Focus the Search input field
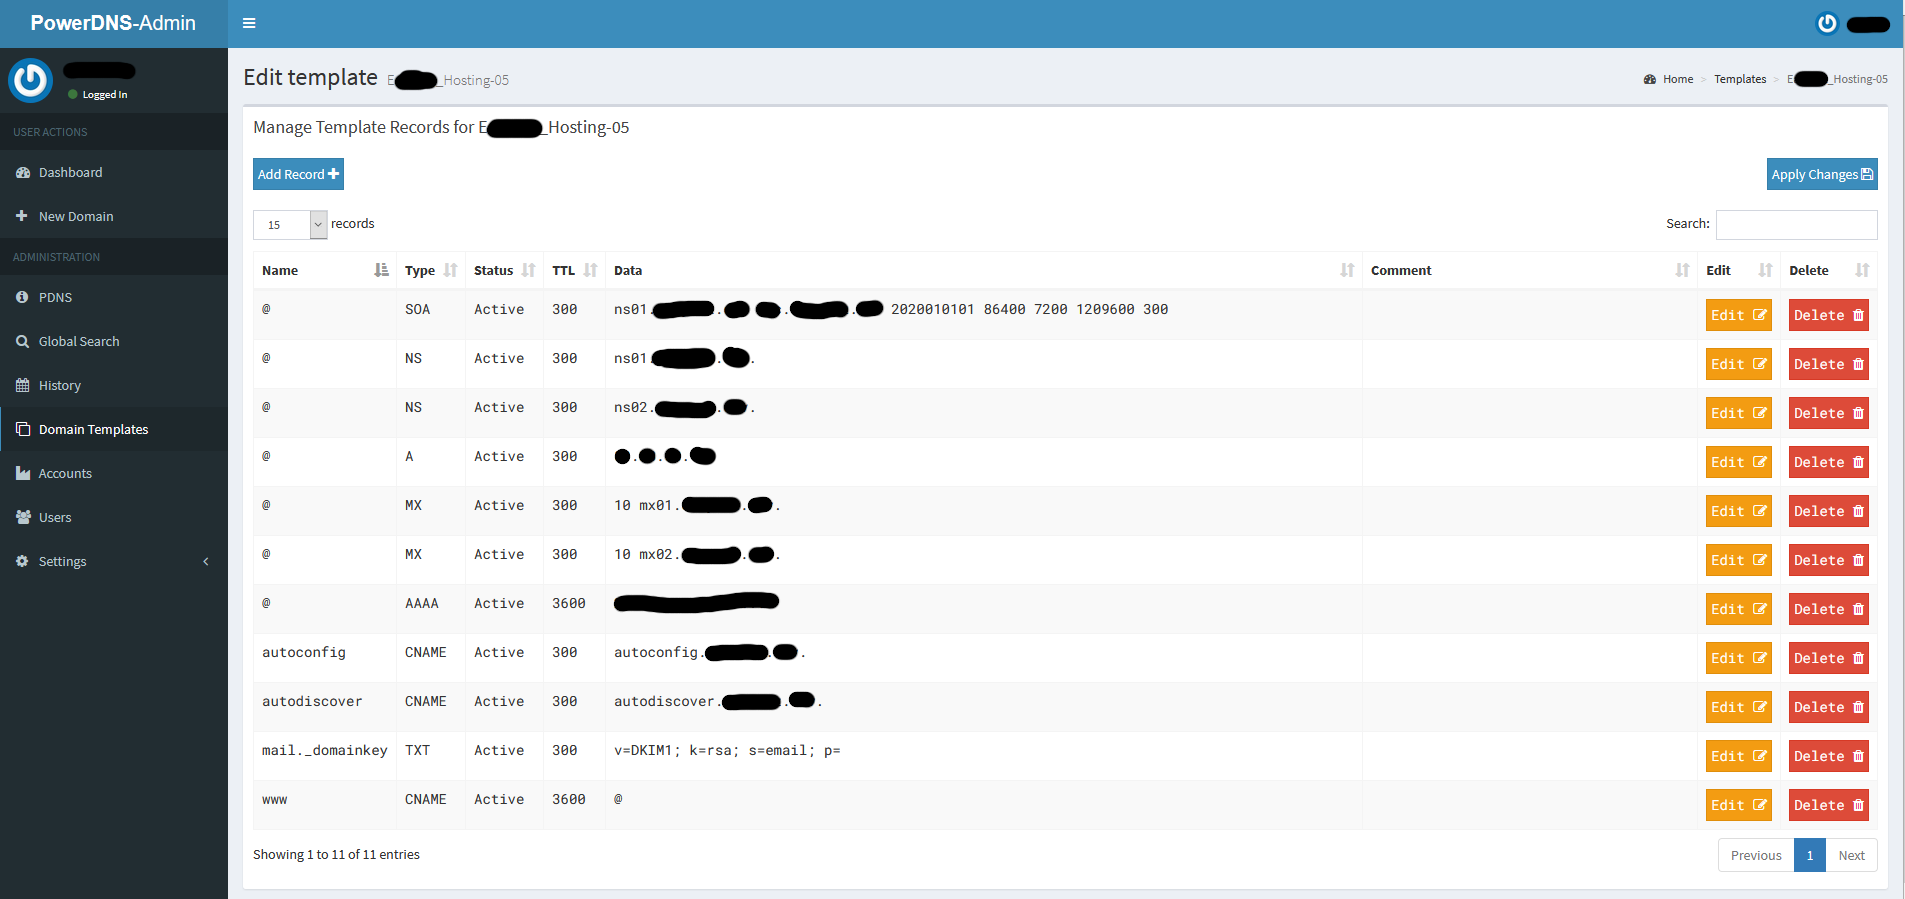Viewport: 1905px width, 899px height. (1797, 224)
